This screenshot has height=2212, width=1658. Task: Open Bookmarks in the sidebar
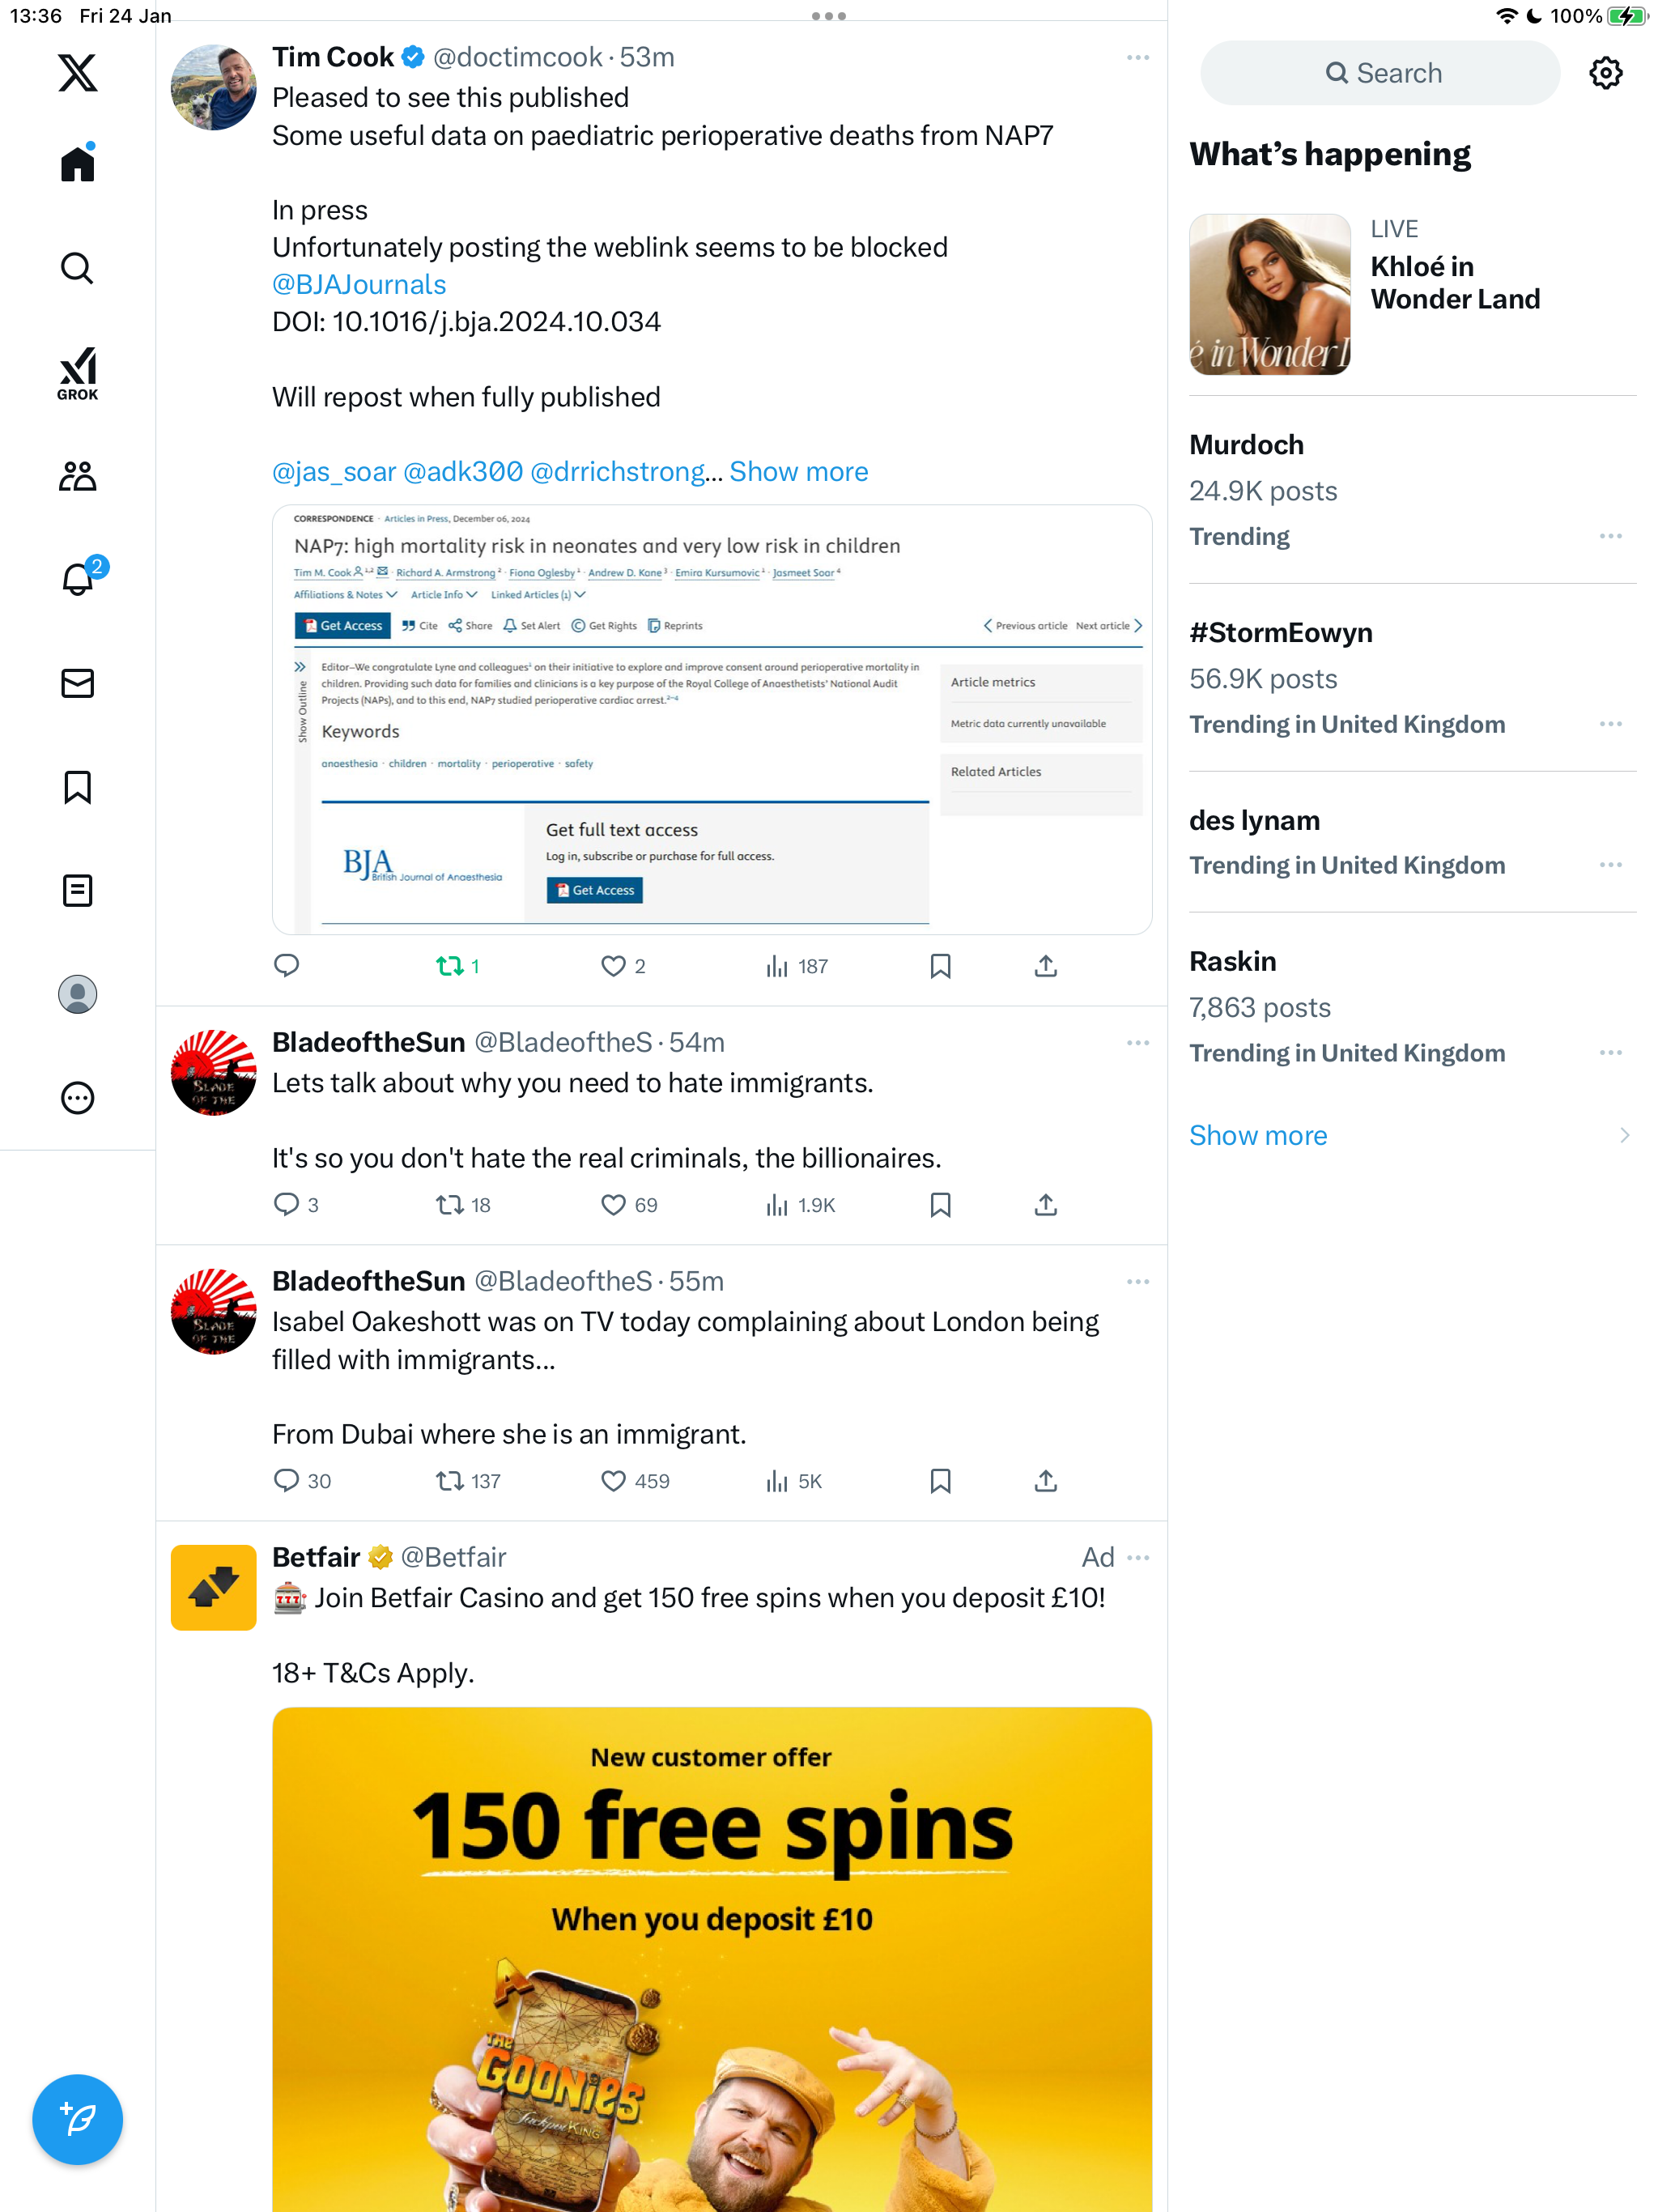pos(77,787)
